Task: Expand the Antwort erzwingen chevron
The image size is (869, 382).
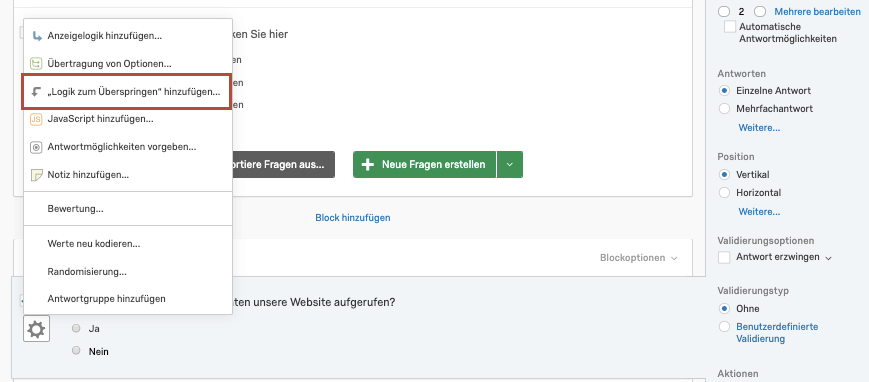Action: coord(829,258)
